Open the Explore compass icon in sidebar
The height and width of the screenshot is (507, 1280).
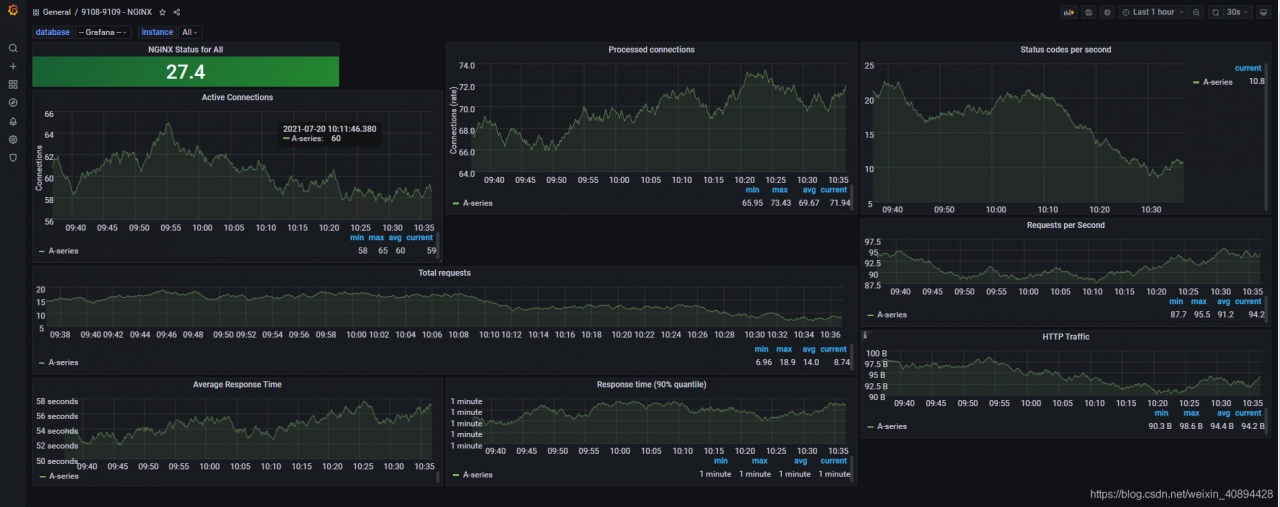[13, 102]
